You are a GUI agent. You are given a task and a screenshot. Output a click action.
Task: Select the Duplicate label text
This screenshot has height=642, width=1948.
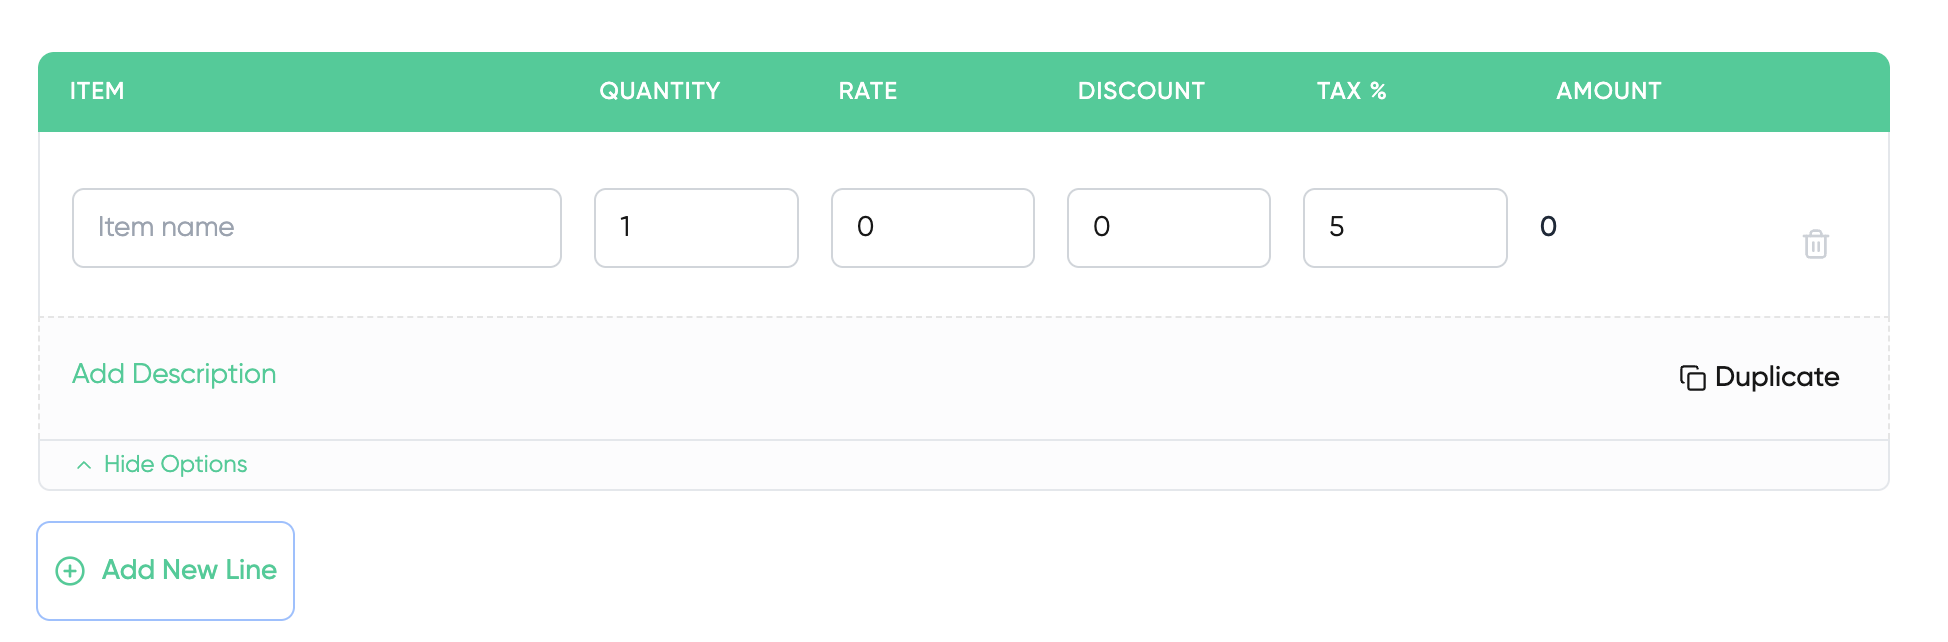pos(1777,377)
